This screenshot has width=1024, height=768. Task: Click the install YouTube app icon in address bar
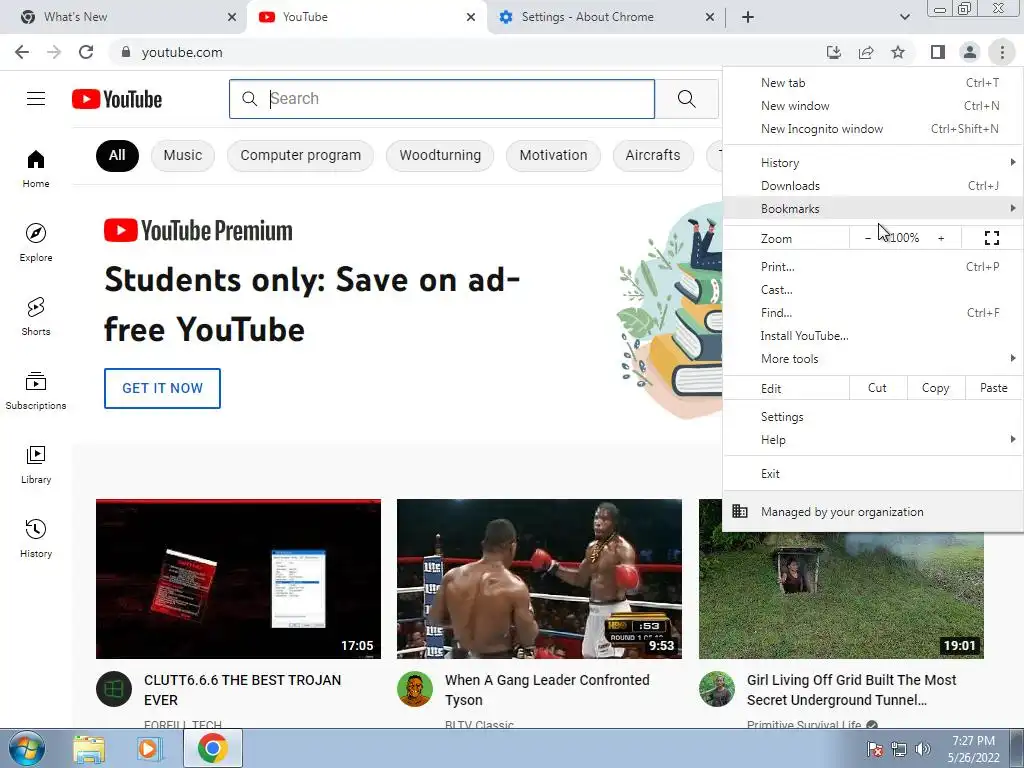tap(834, 52)
